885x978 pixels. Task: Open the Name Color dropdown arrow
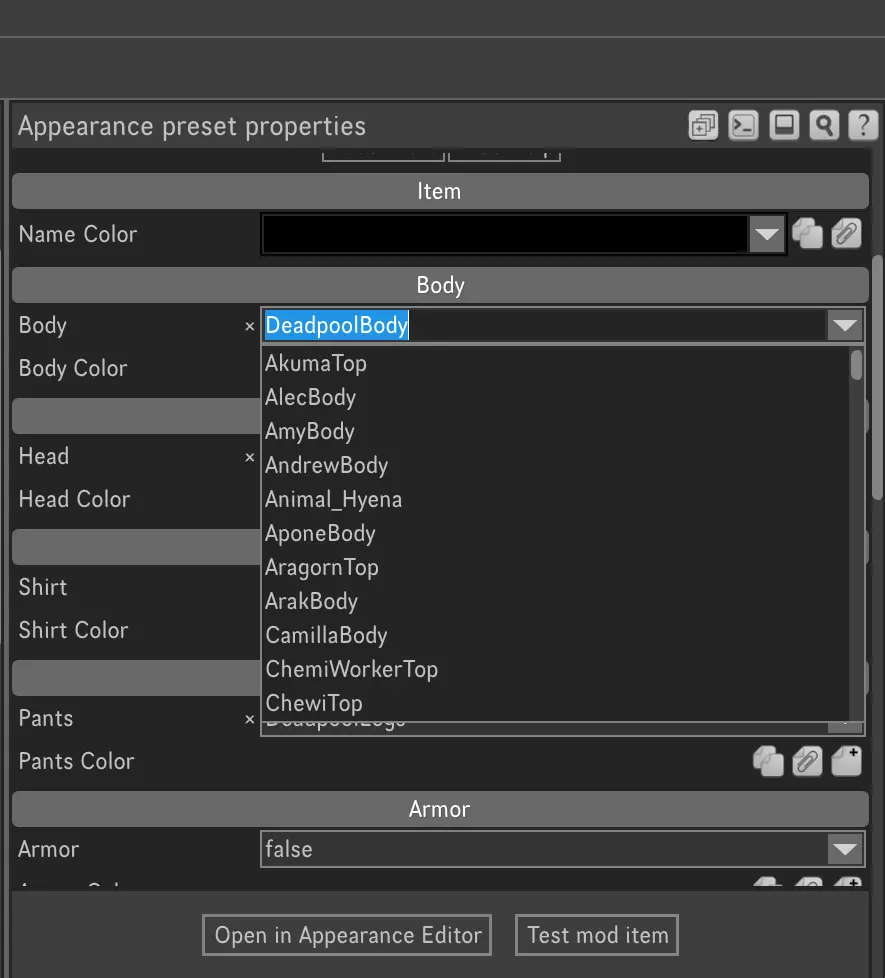coord(767,235)
